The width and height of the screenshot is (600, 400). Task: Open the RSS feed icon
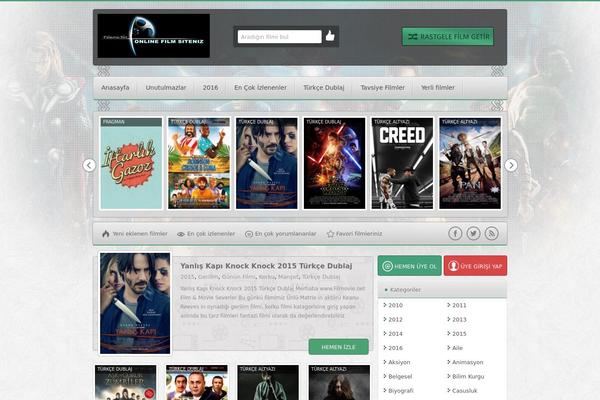492,233
